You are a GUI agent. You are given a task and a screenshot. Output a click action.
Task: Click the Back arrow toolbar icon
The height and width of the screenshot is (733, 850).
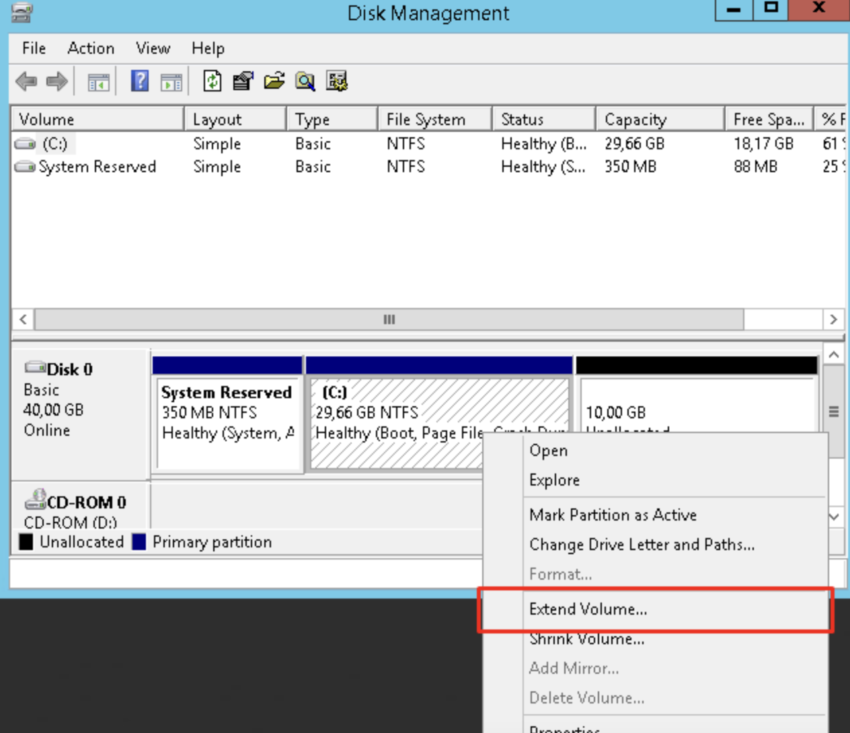coord(26,82)
